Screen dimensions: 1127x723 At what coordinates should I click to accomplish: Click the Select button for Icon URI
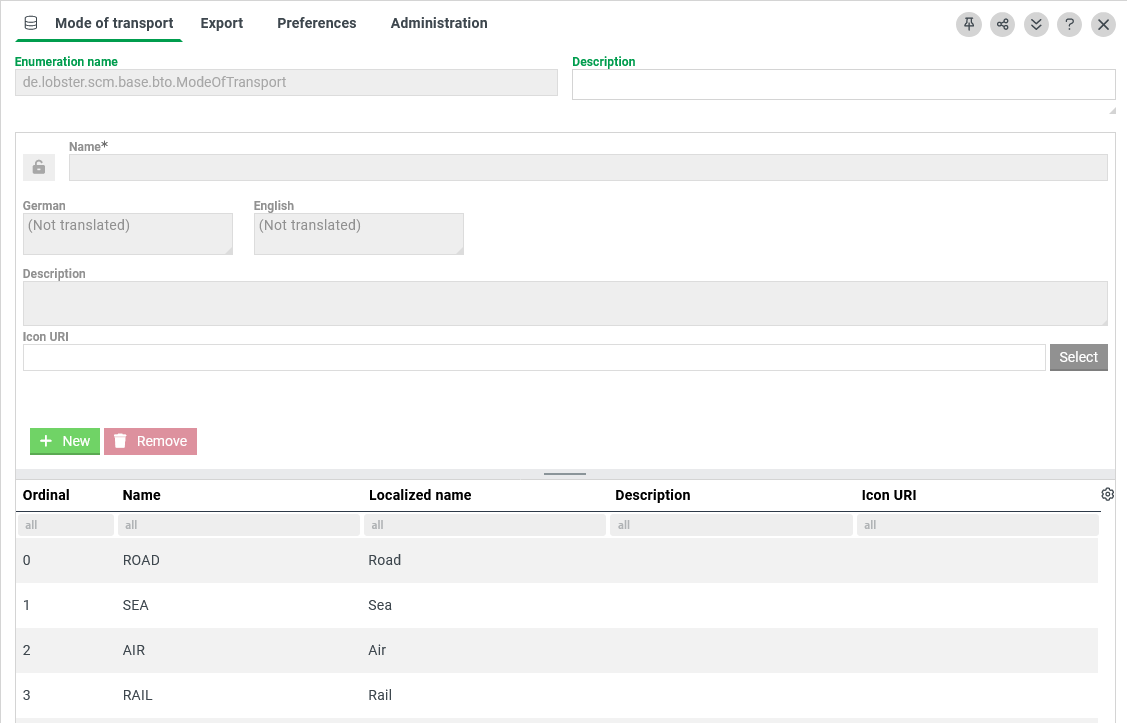1078,357
